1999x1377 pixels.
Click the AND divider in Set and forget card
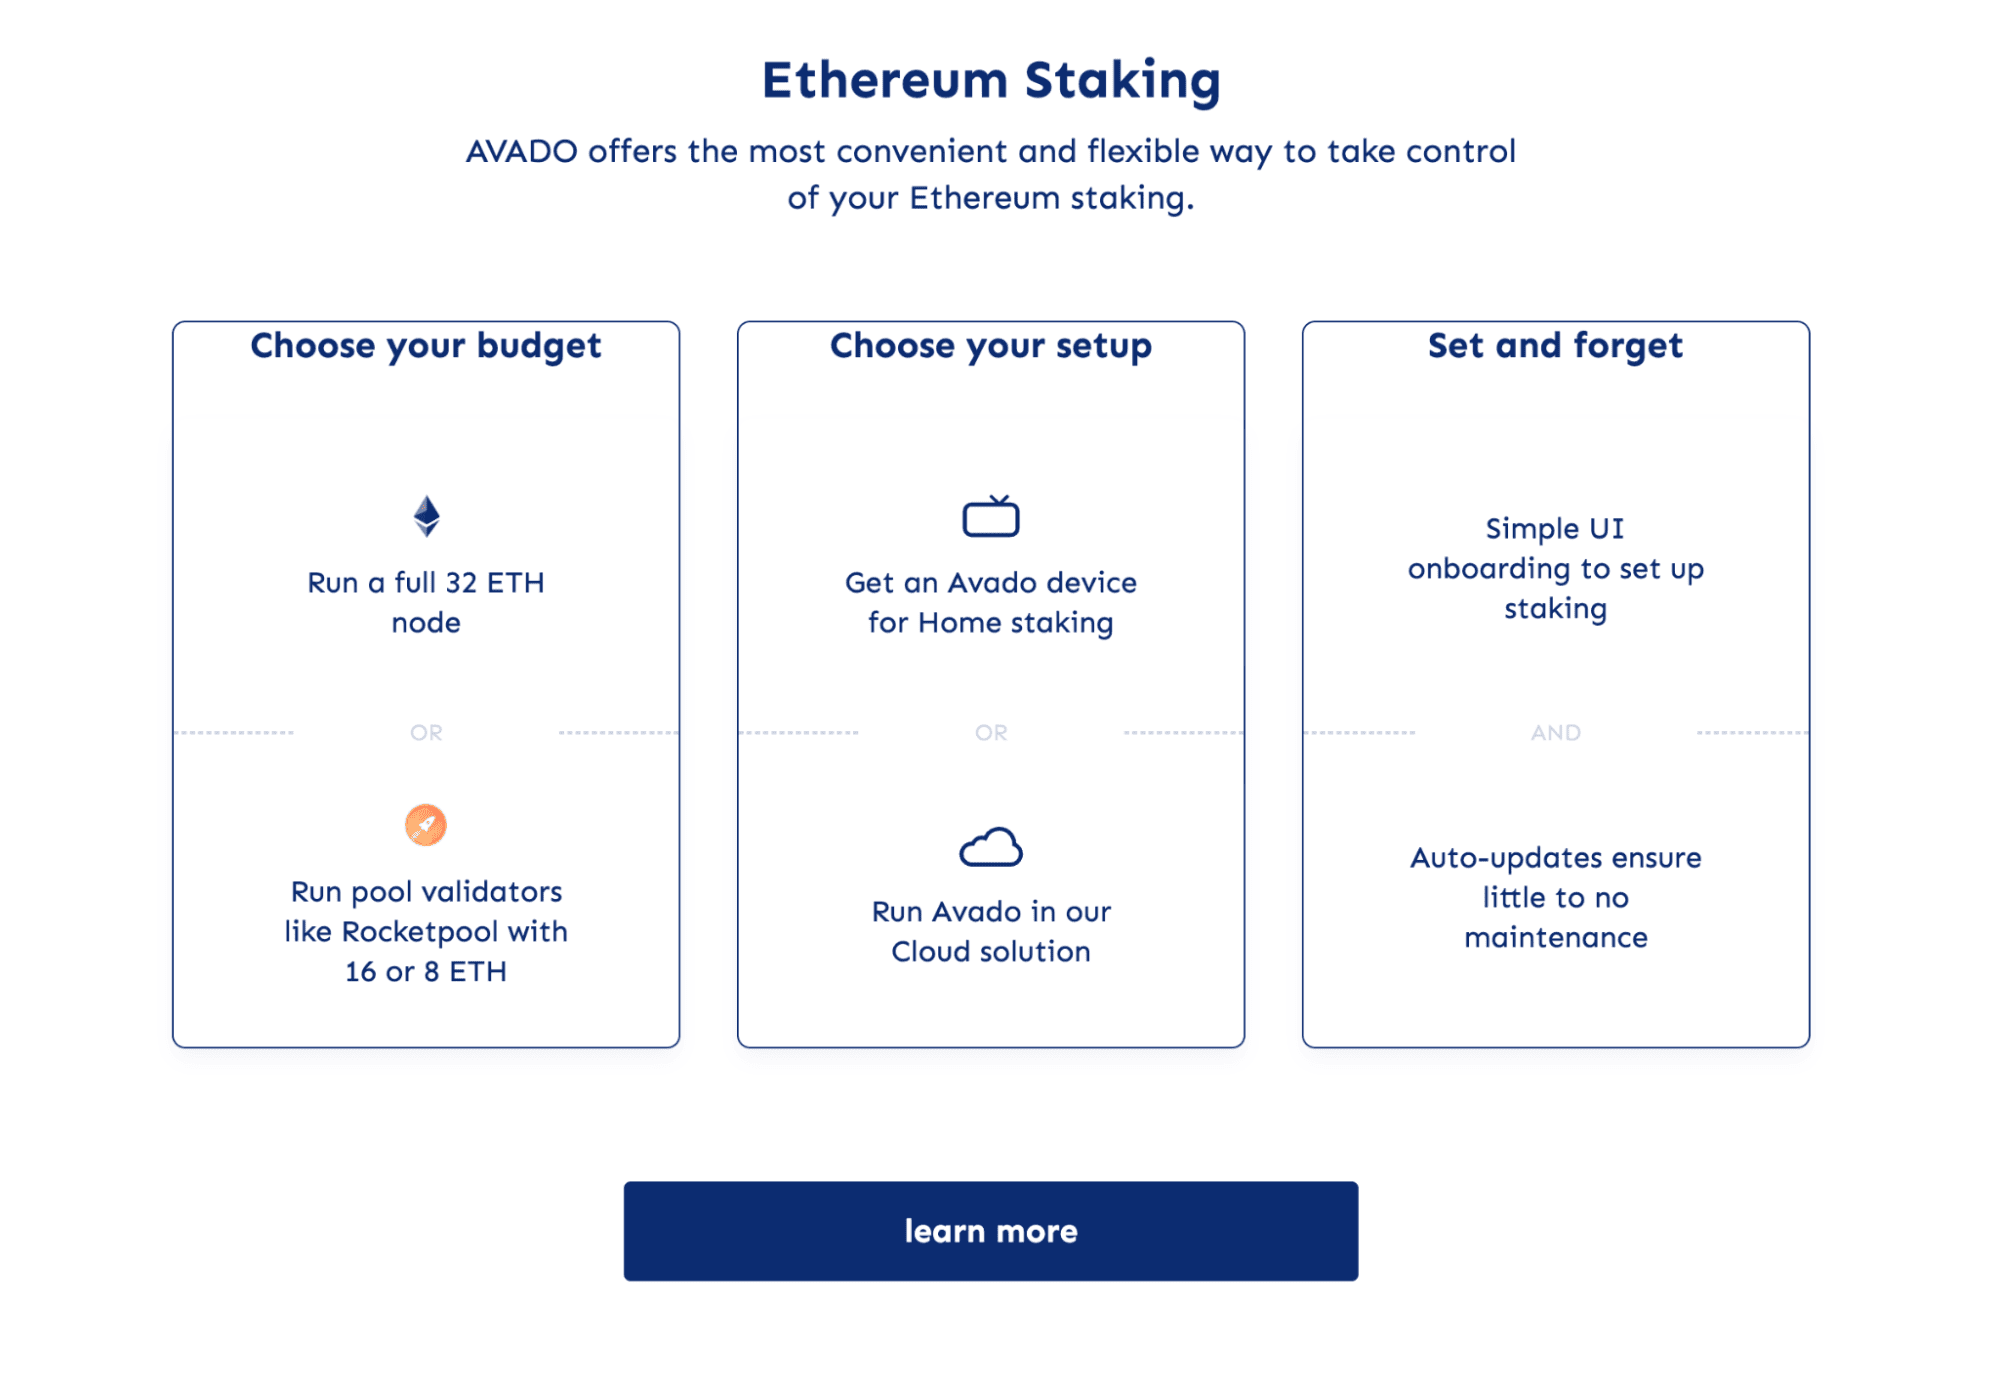coord(1556,733)
